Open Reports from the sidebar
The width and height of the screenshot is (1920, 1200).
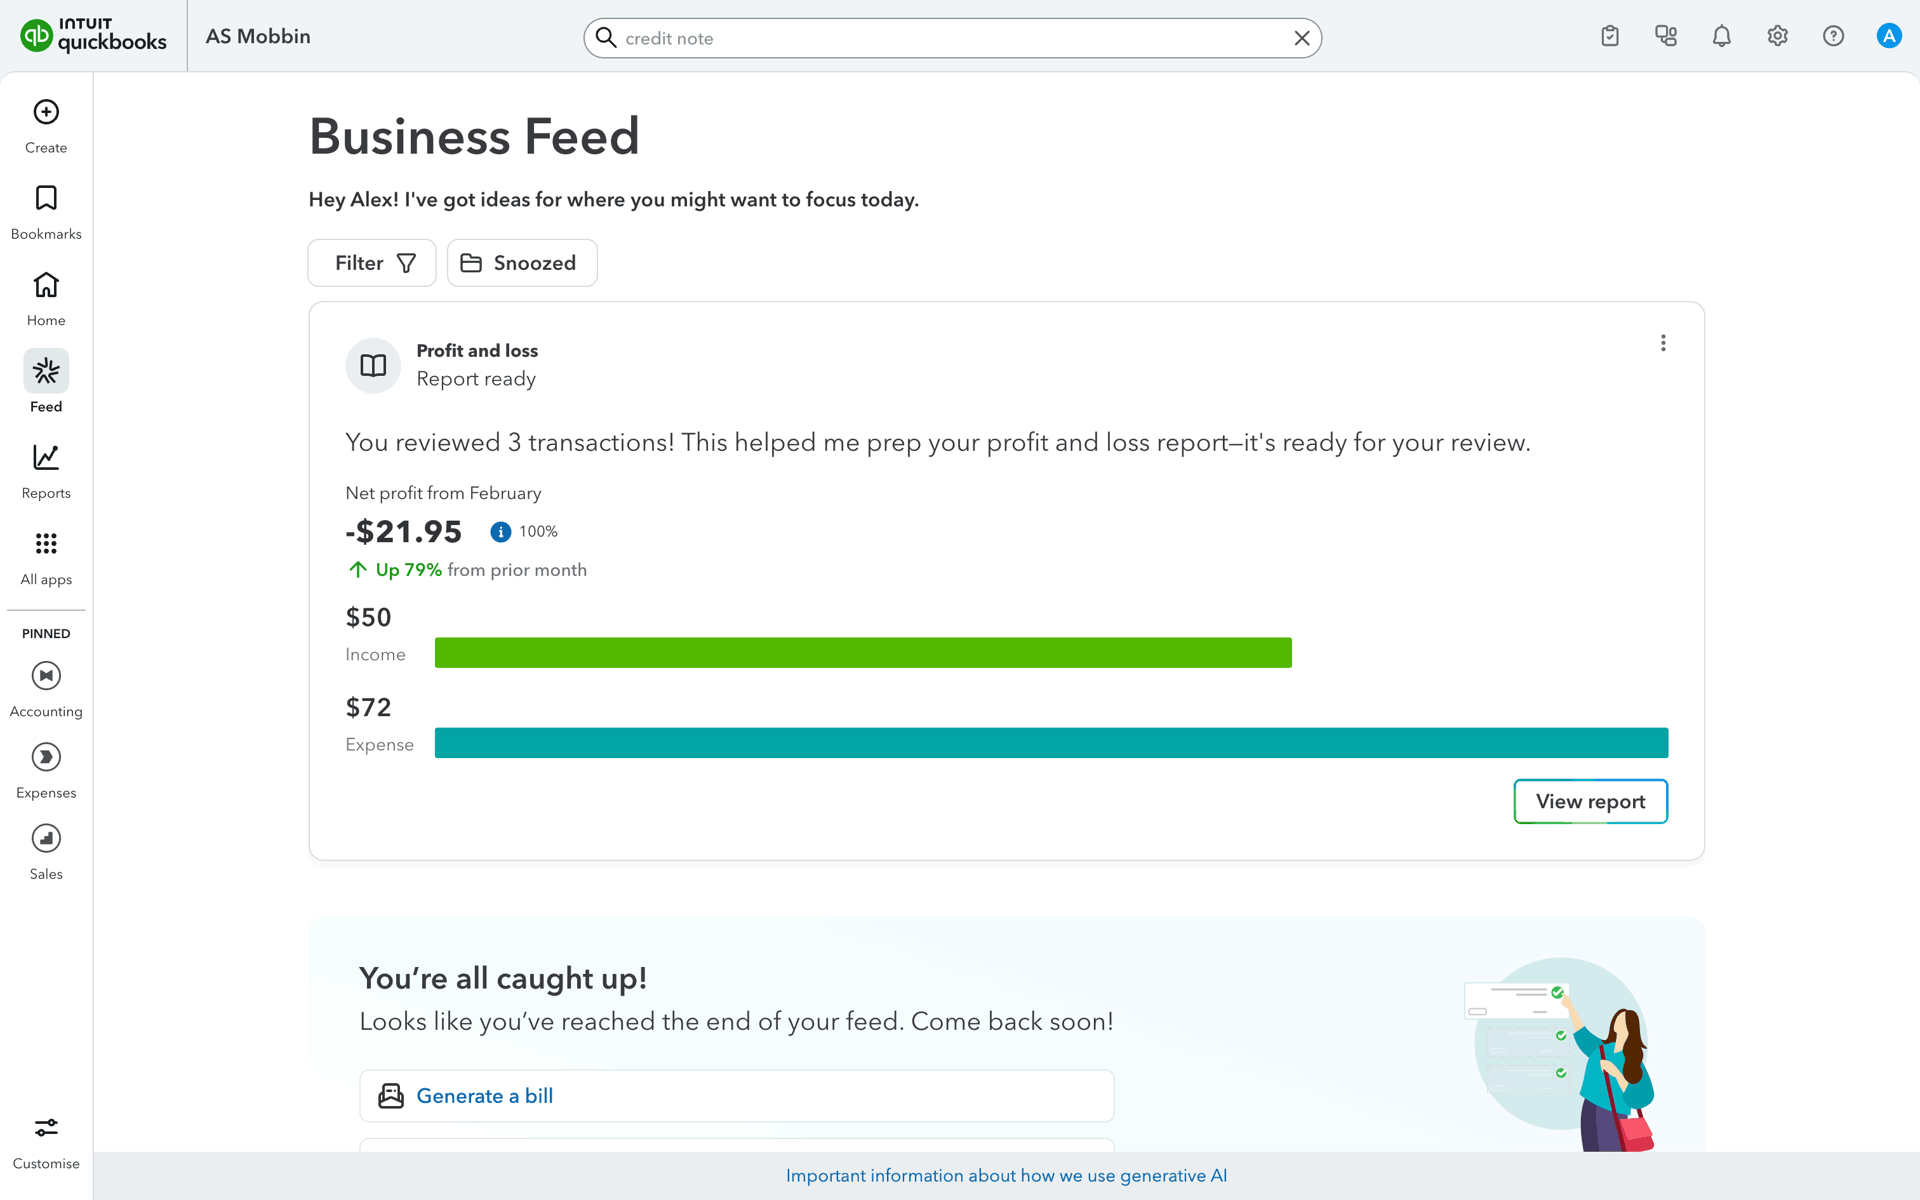[x=46, y=471]
